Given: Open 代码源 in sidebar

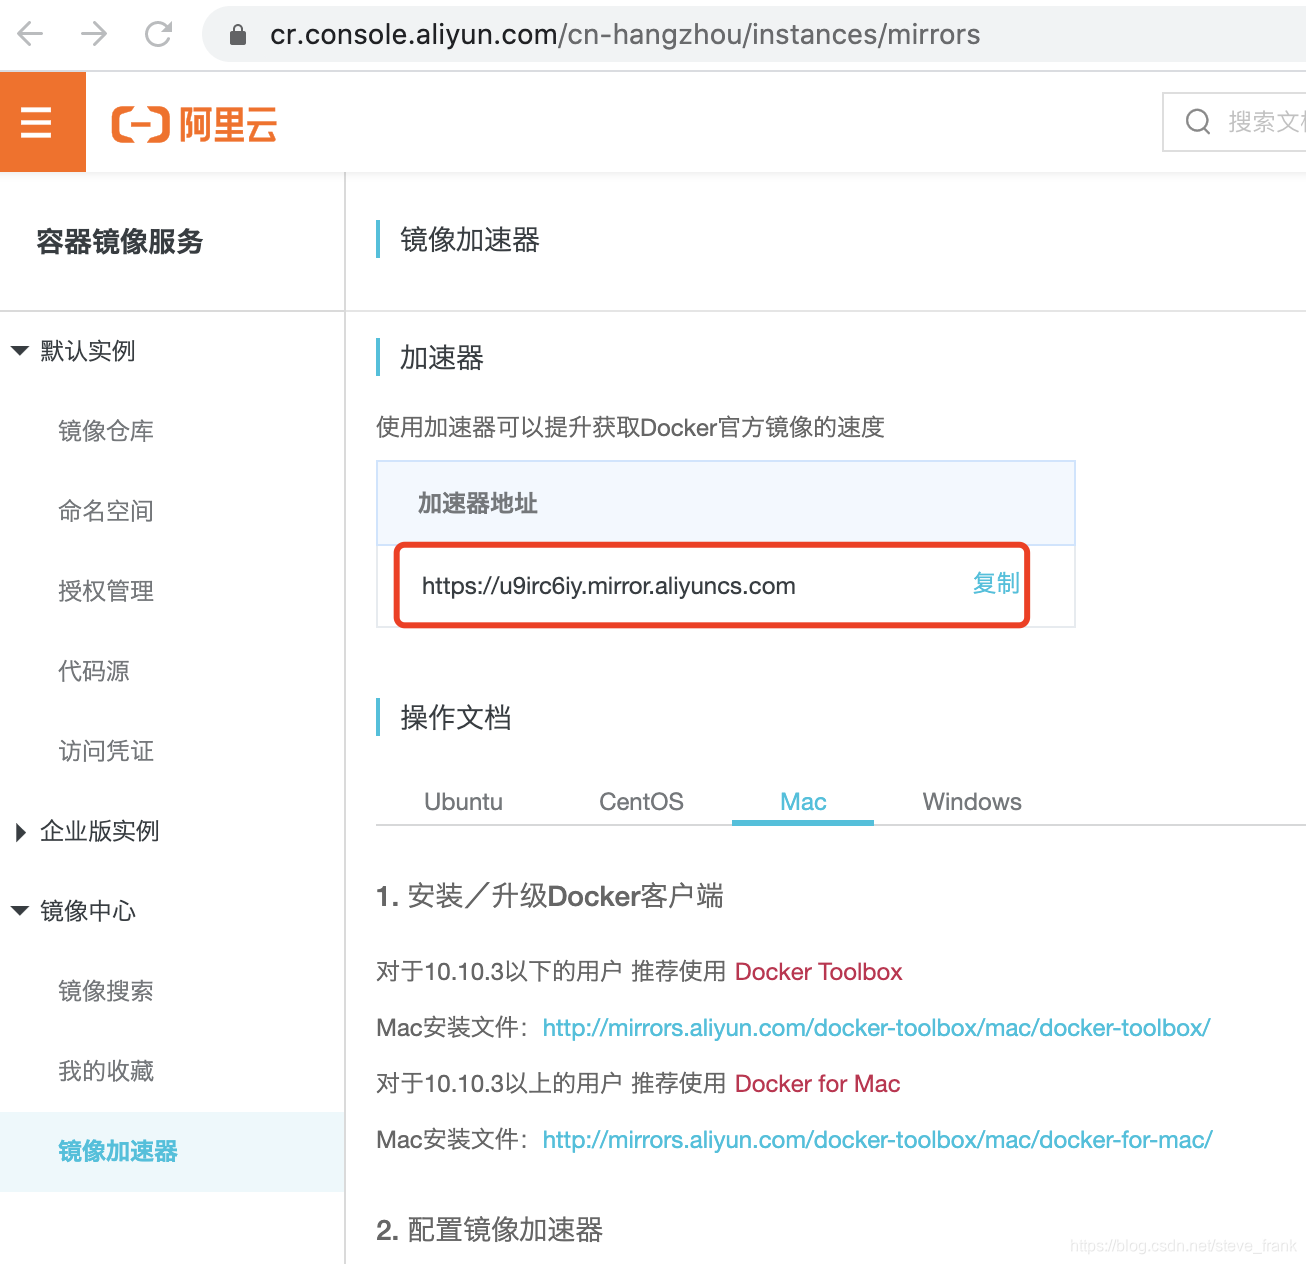Looking at the screenshot, I should tap(94, 671).
